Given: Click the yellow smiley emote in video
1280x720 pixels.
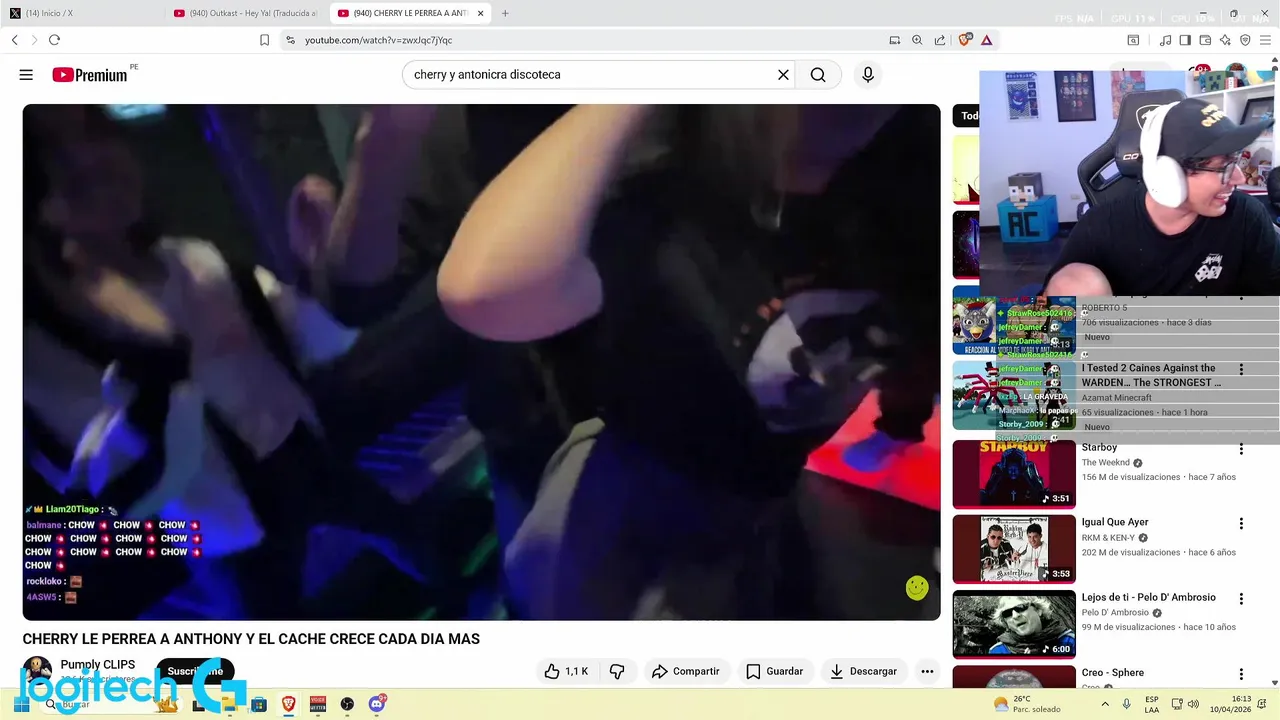Looking at the screenshot, I should pyautogui.click(x=917, y=588).
